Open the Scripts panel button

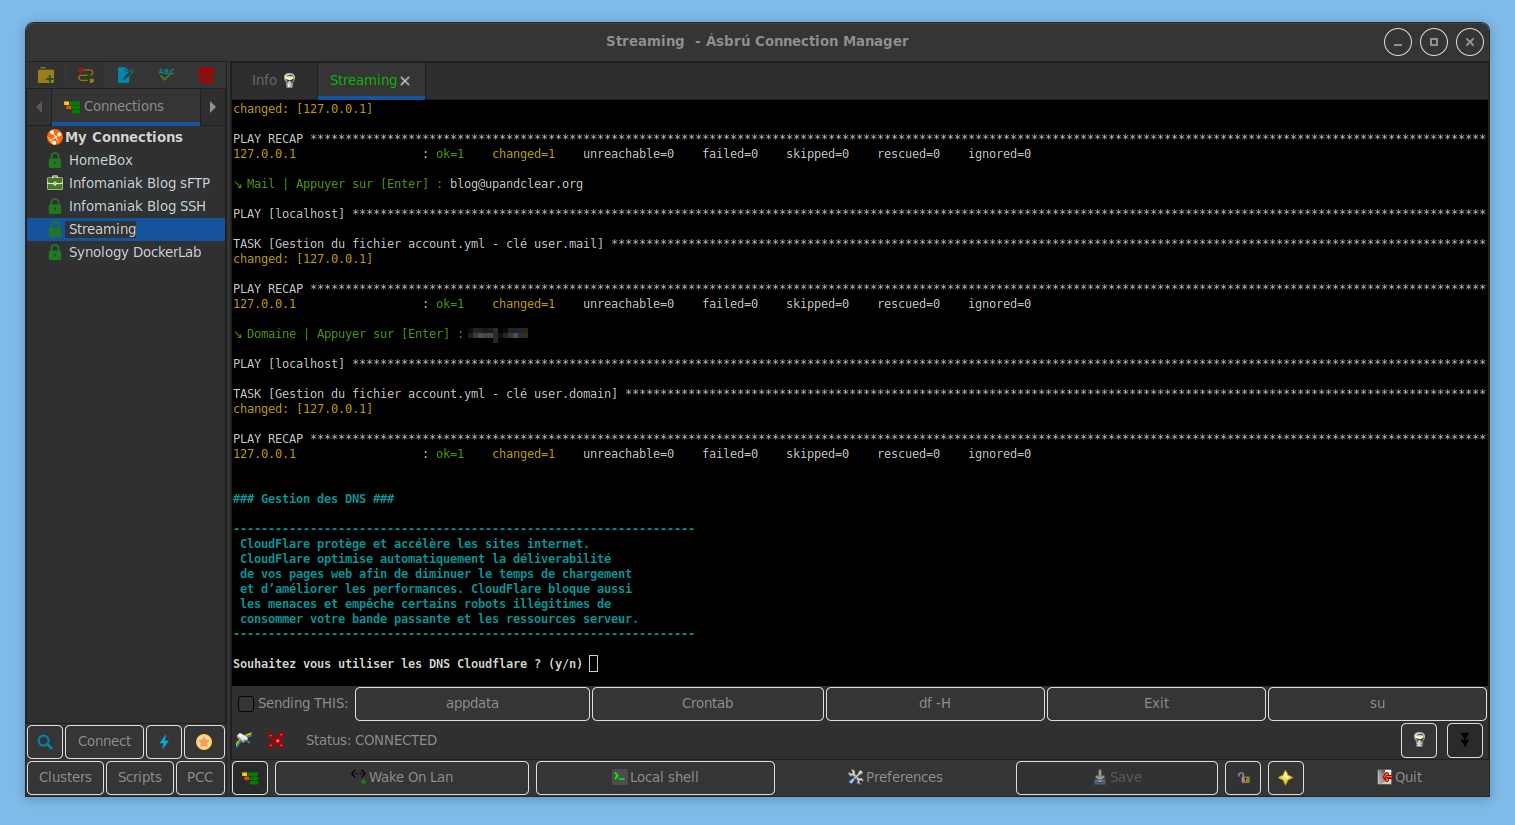(x=140, y=777)
